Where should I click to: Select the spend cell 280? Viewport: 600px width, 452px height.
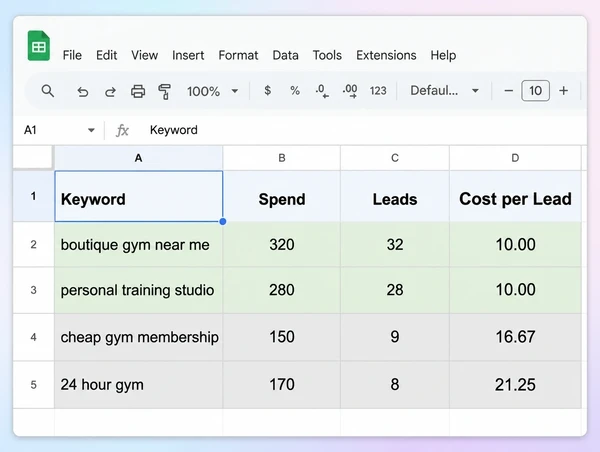(x=282, y=290)
